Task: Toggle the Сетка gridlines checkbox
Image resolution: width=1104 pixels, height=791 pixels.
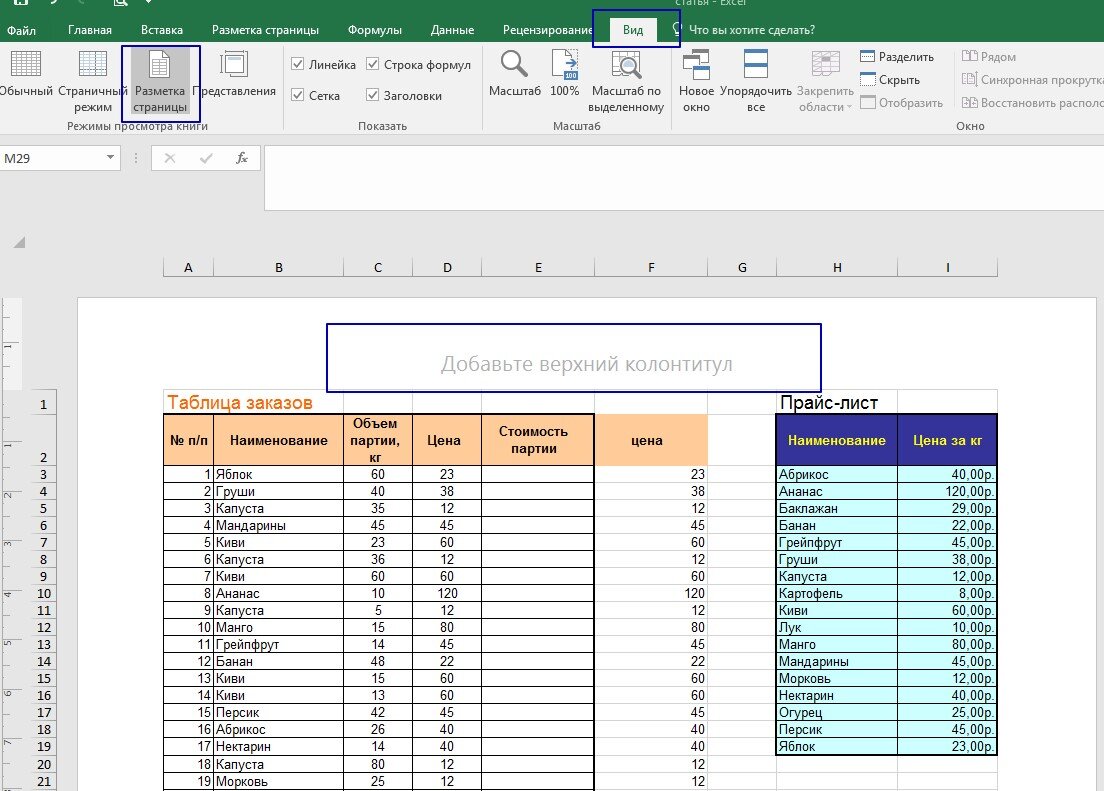Action: point(298,95)
